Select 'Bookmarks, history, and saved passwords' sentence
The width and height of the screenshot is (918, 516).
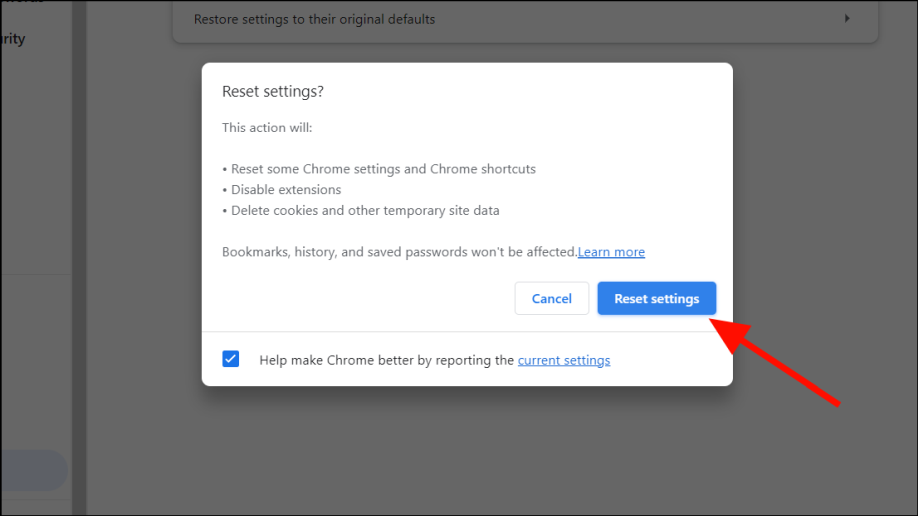pos(400,252)
